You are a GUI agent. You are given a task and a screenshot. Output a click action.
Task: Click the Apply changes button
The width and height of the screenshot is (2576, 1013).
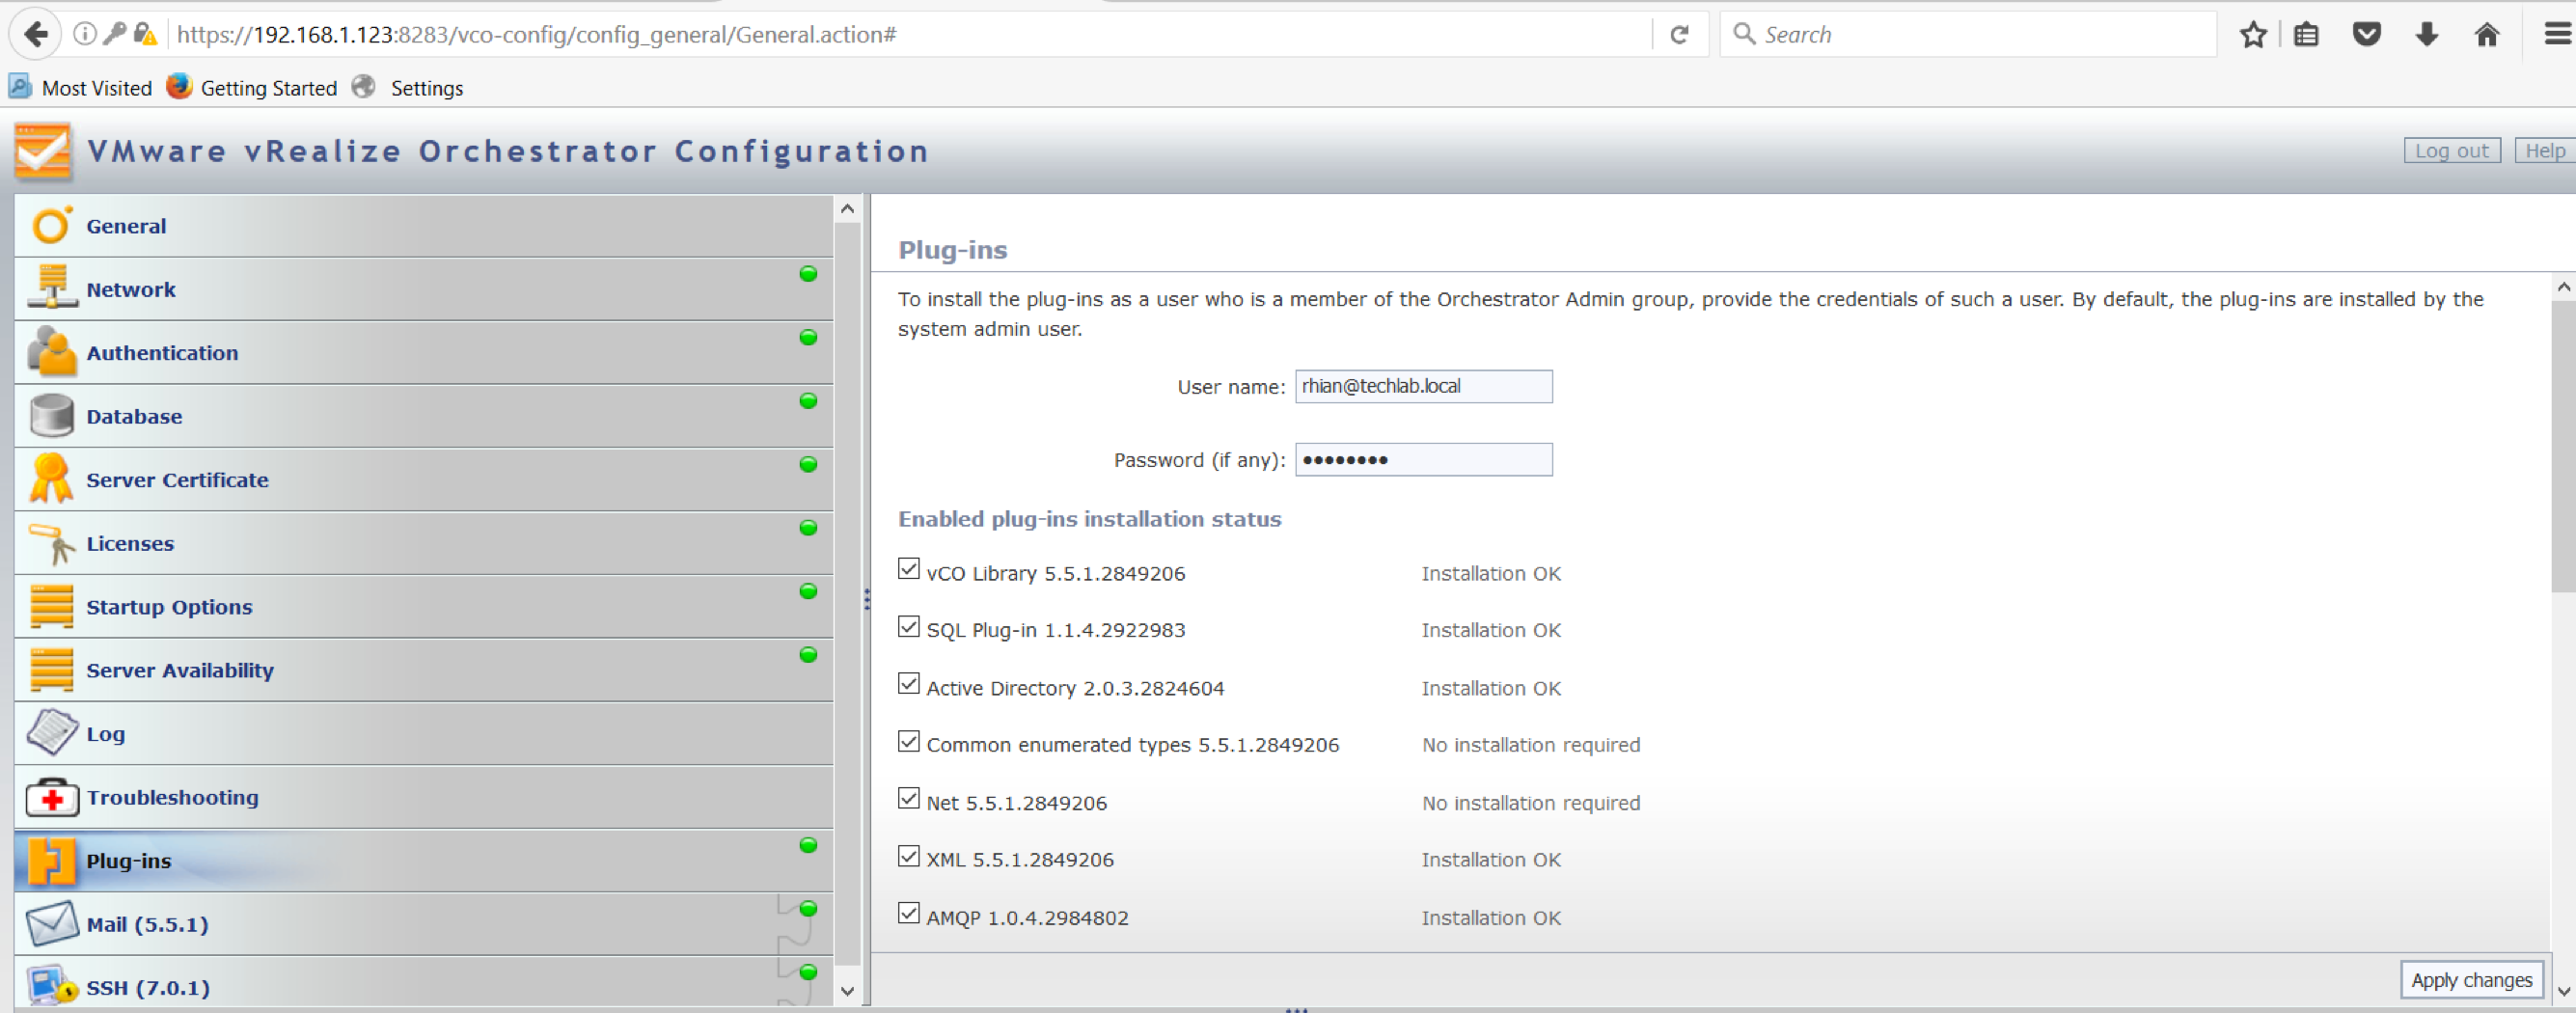tap(2471, 980)
